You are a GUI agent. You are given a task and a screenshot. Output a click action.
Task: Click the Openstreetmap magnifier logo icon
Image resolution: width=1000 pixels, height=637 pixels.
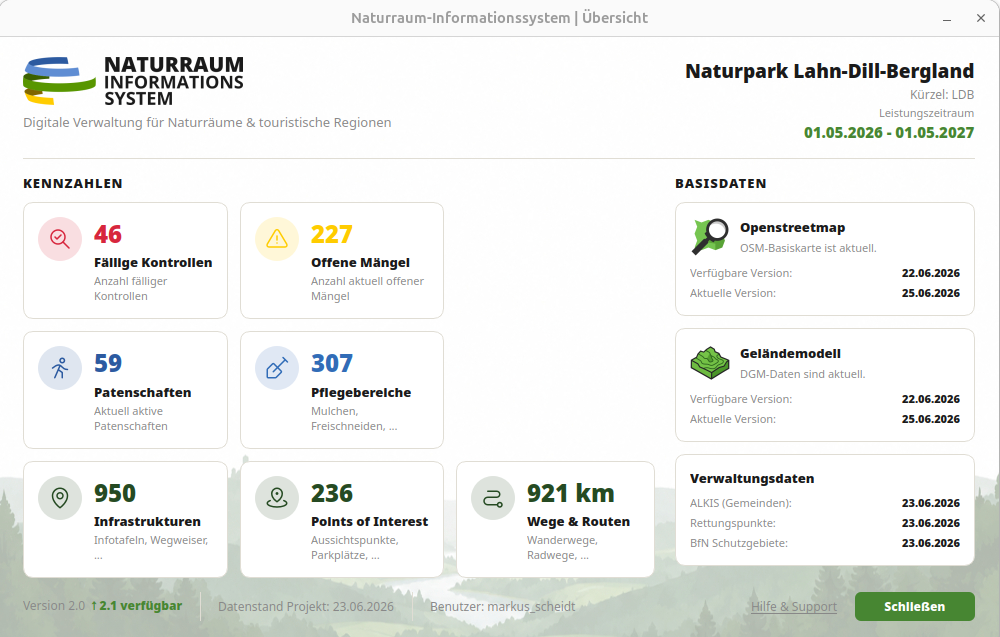coord(710,236)
